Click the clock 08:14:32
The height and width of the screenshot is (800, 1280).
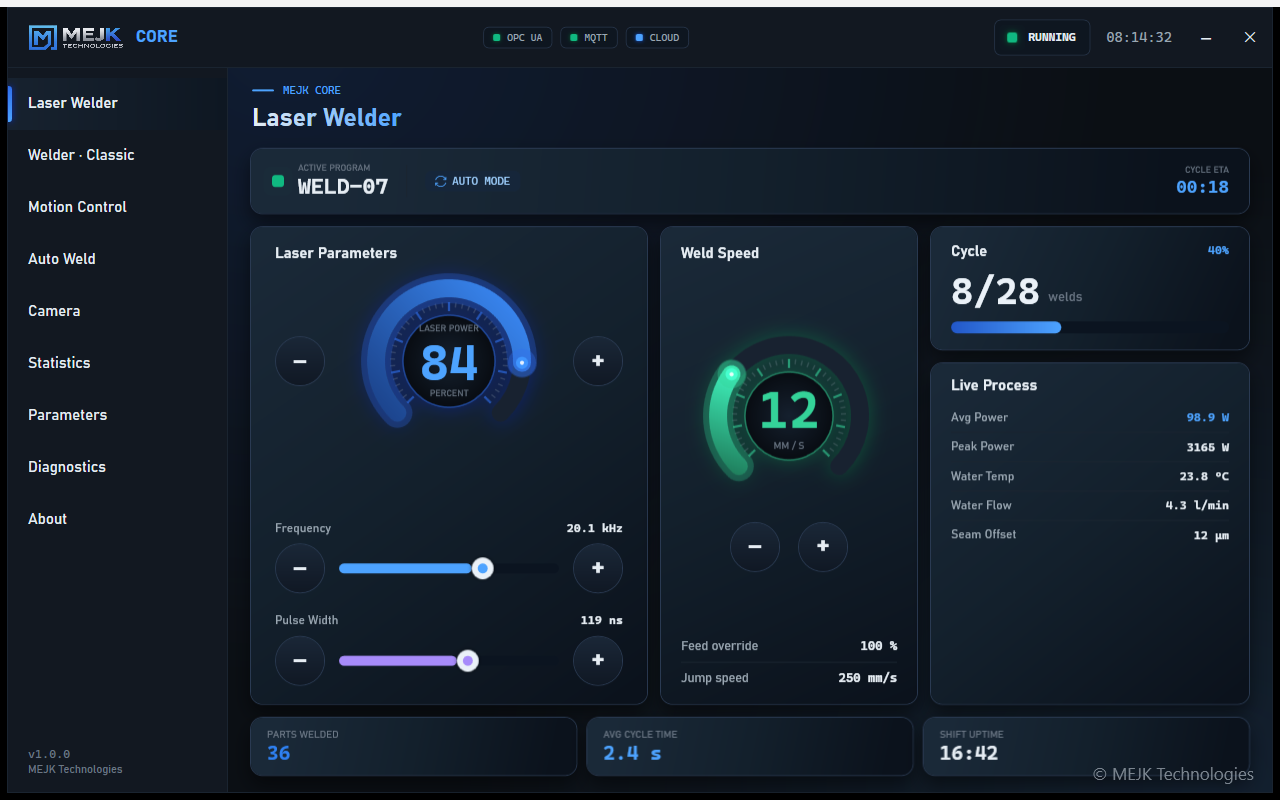1139,37
